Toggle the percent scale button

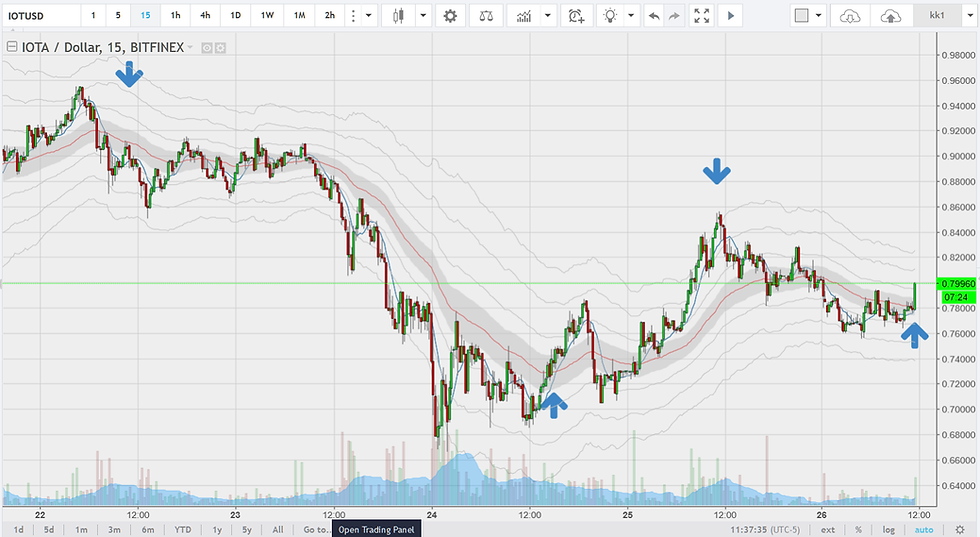tap(858, 529)
